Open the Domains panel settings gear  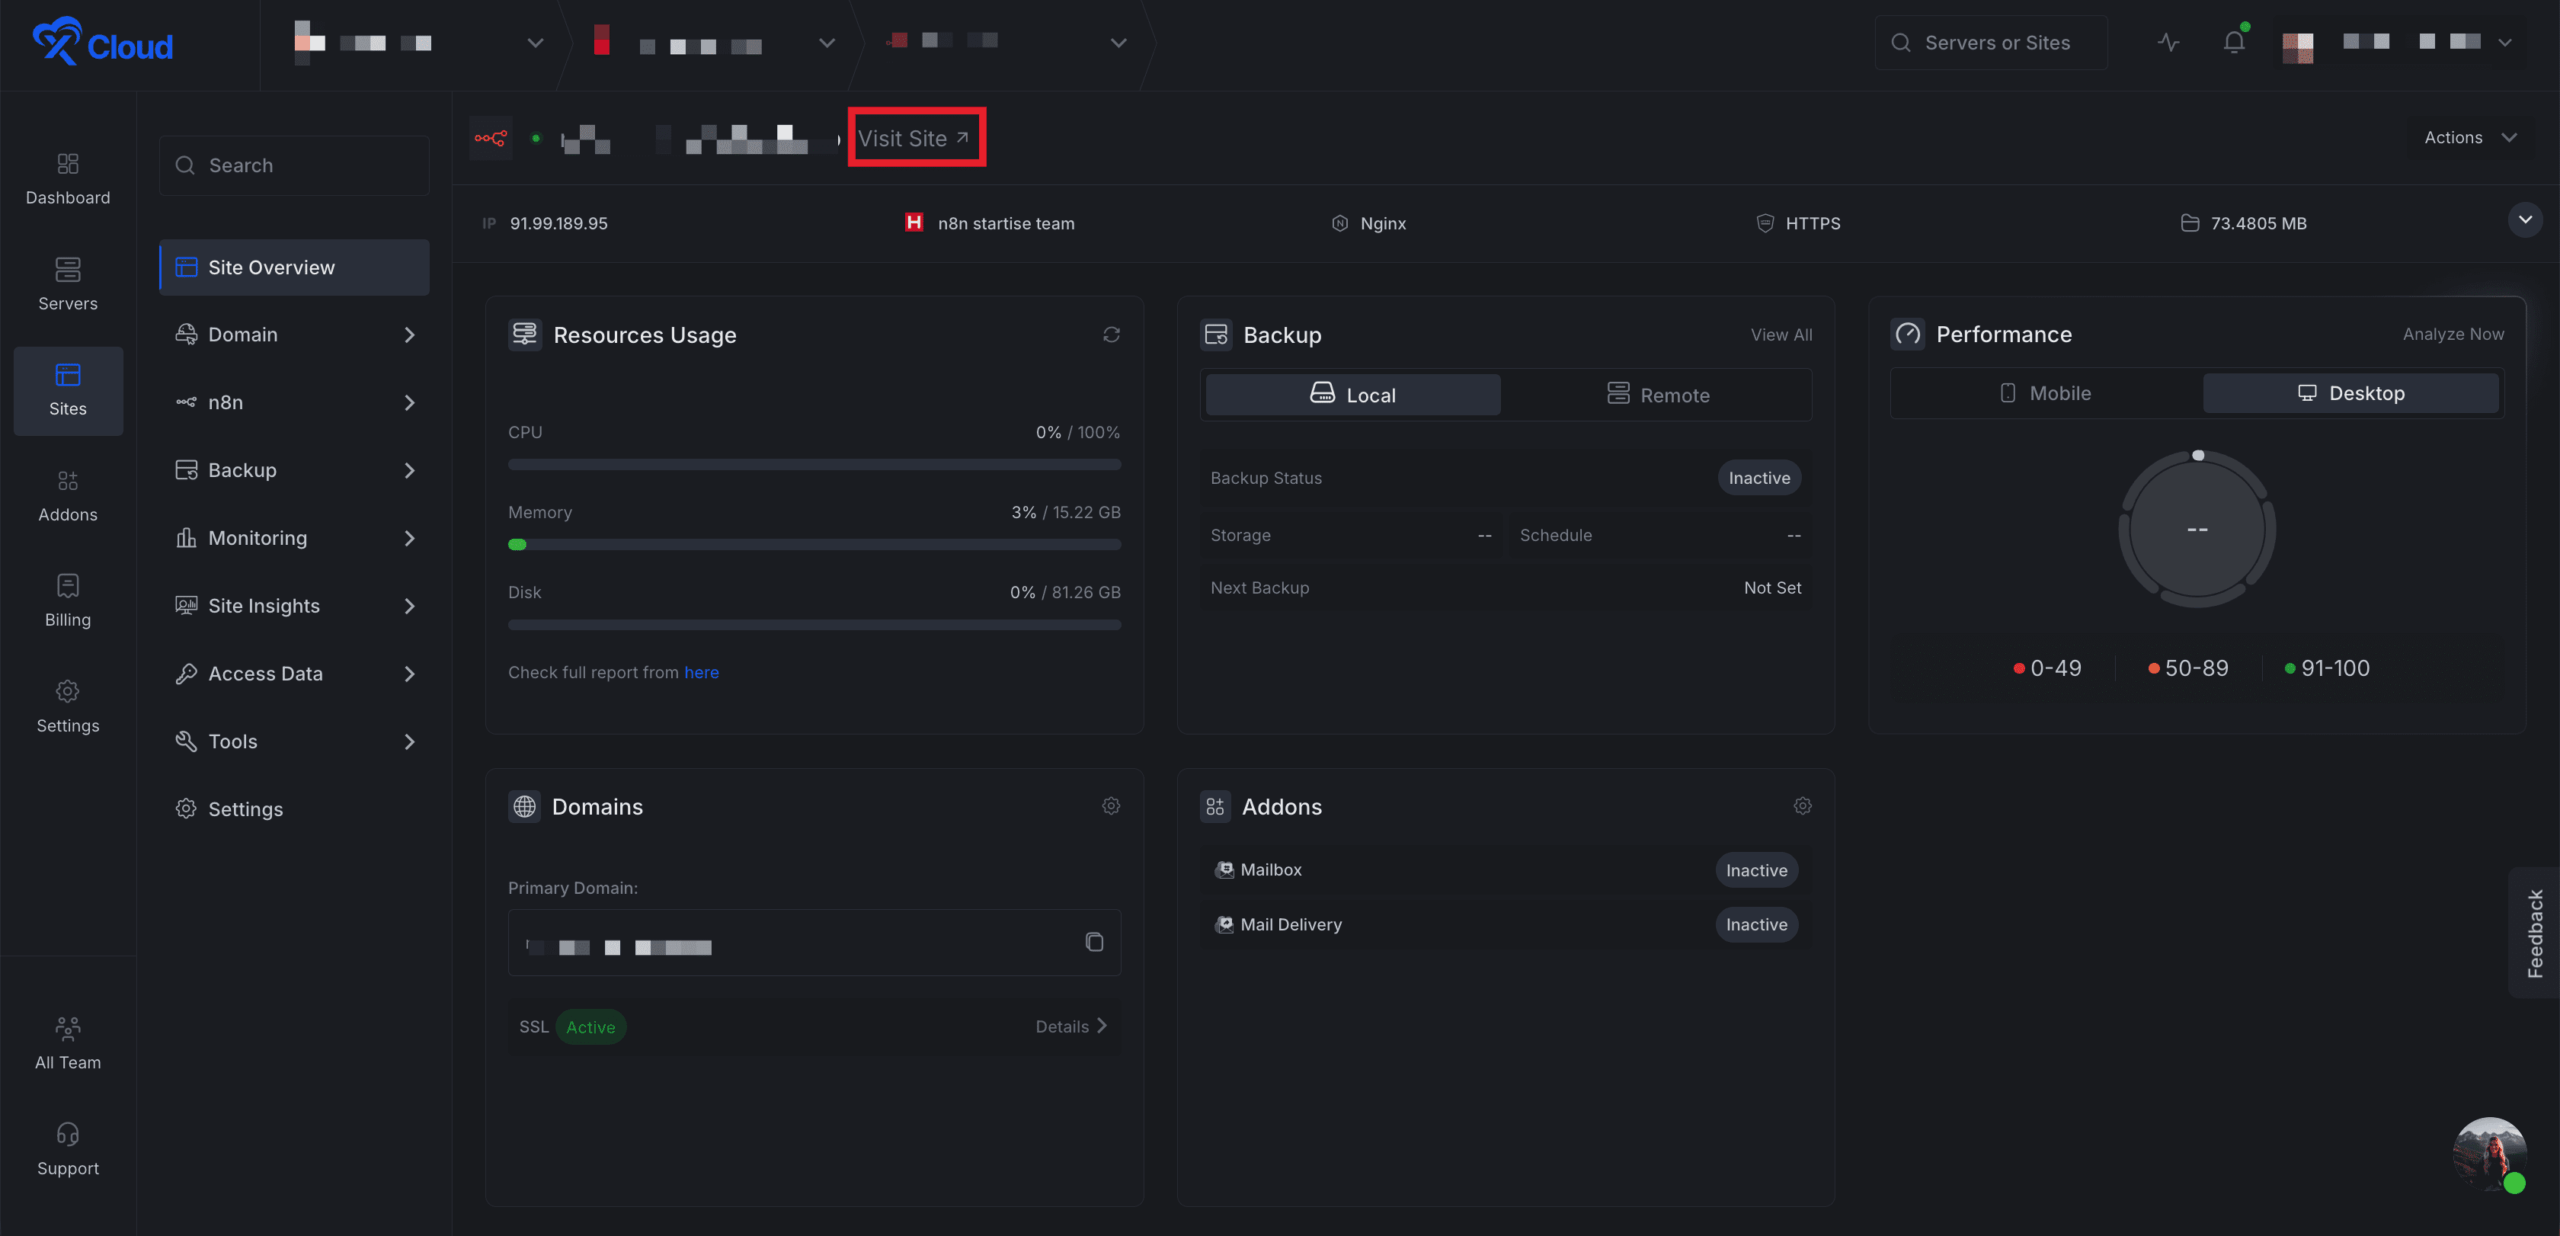point(1110,806)
